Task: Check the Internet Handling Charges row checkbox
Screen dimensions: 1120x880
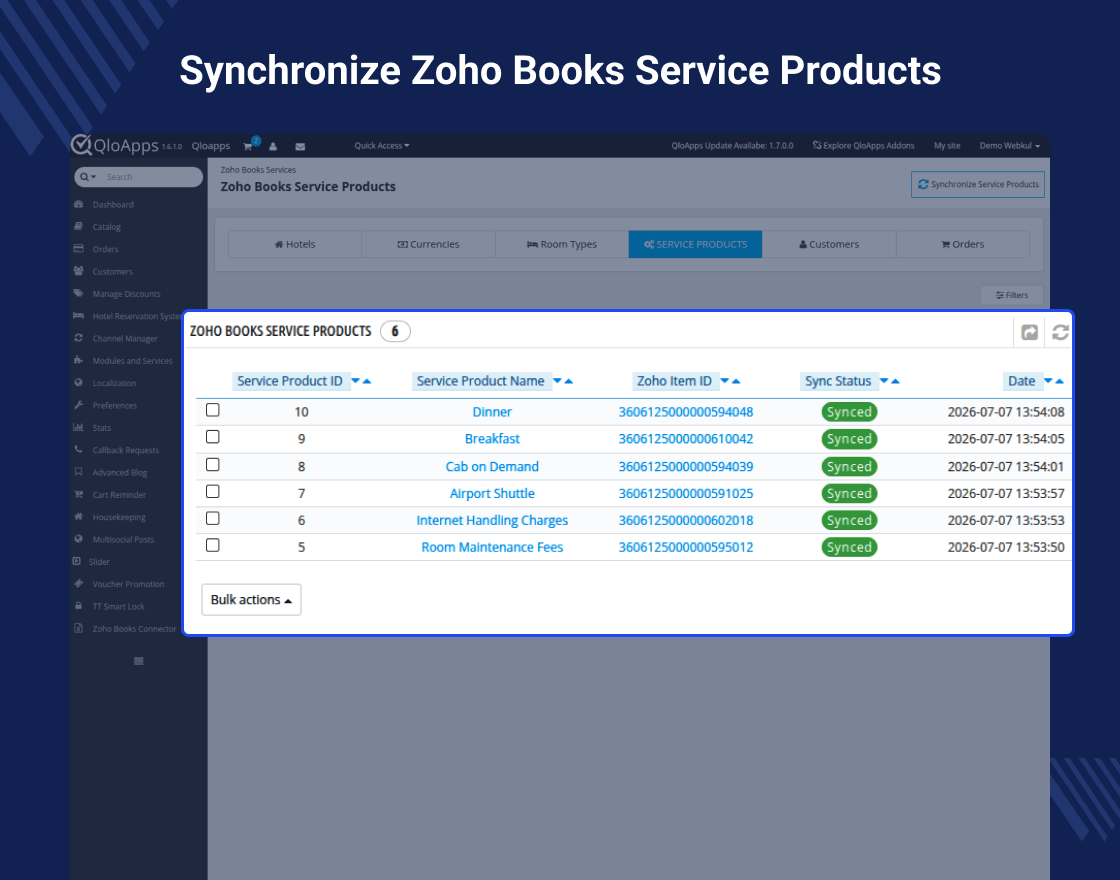Action: tap(212, 519)
